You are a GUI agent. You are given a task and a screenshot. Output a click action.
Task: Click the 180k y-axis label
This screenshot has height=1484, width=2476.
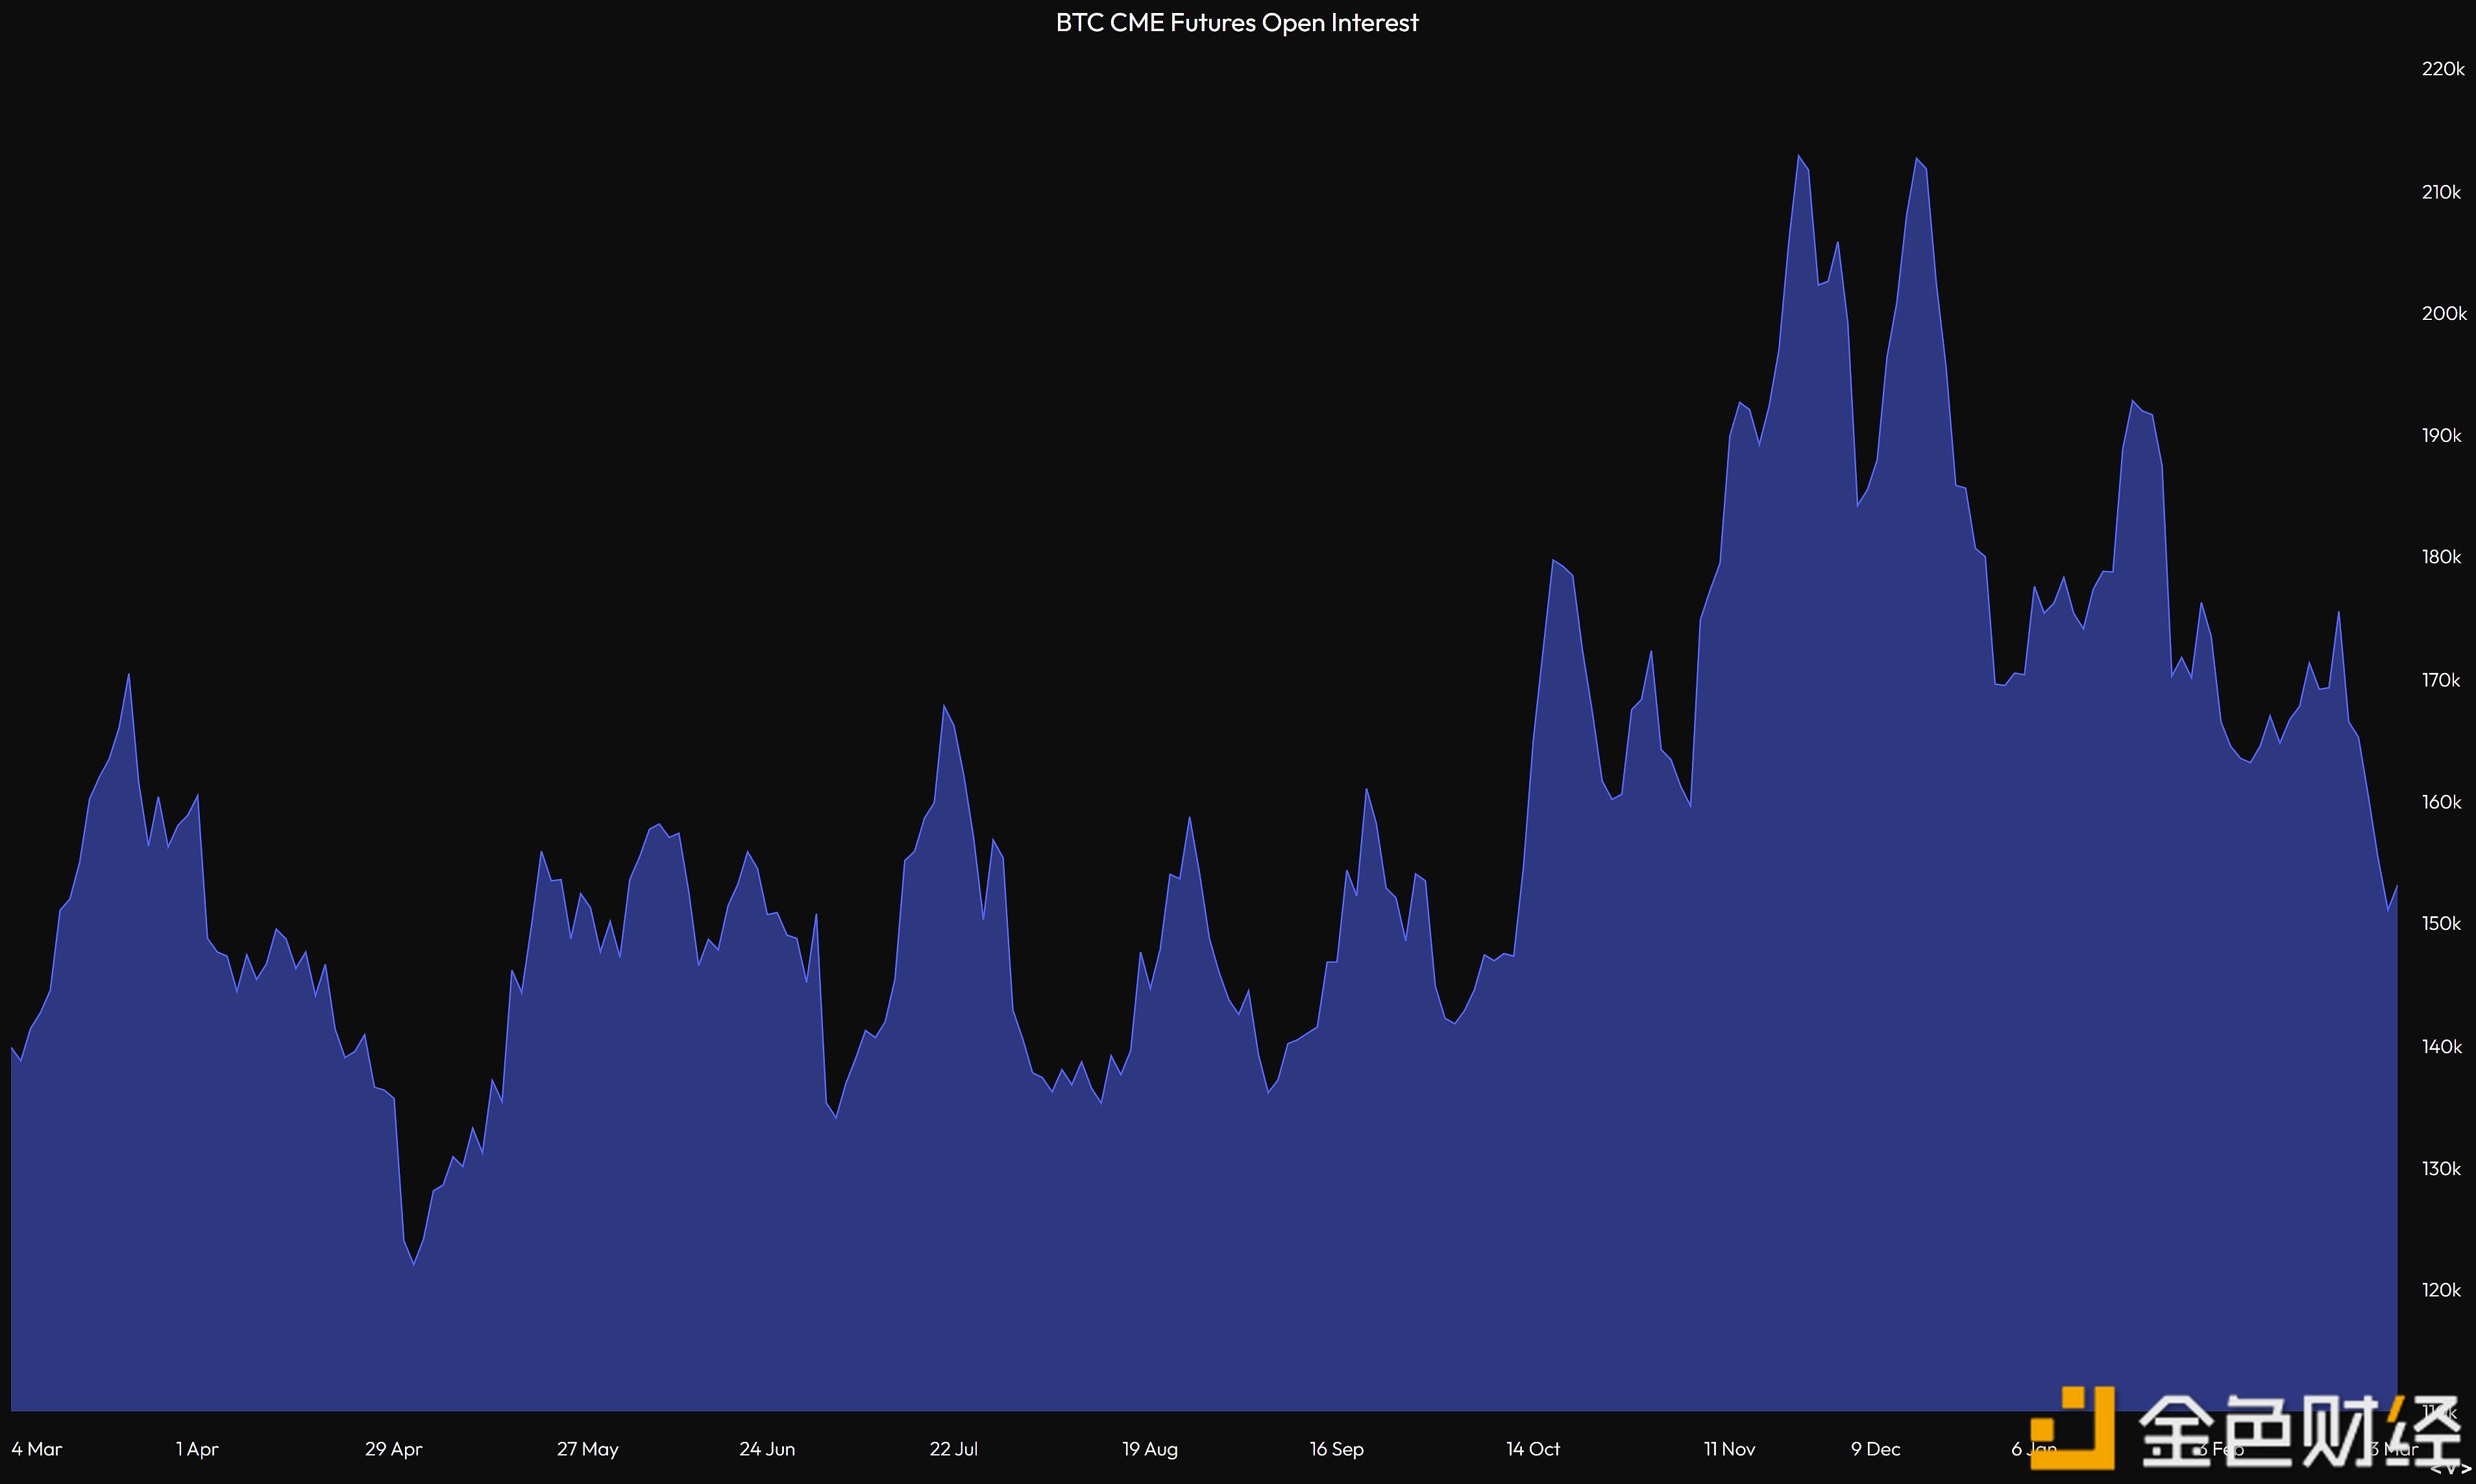click(2441, 557)
